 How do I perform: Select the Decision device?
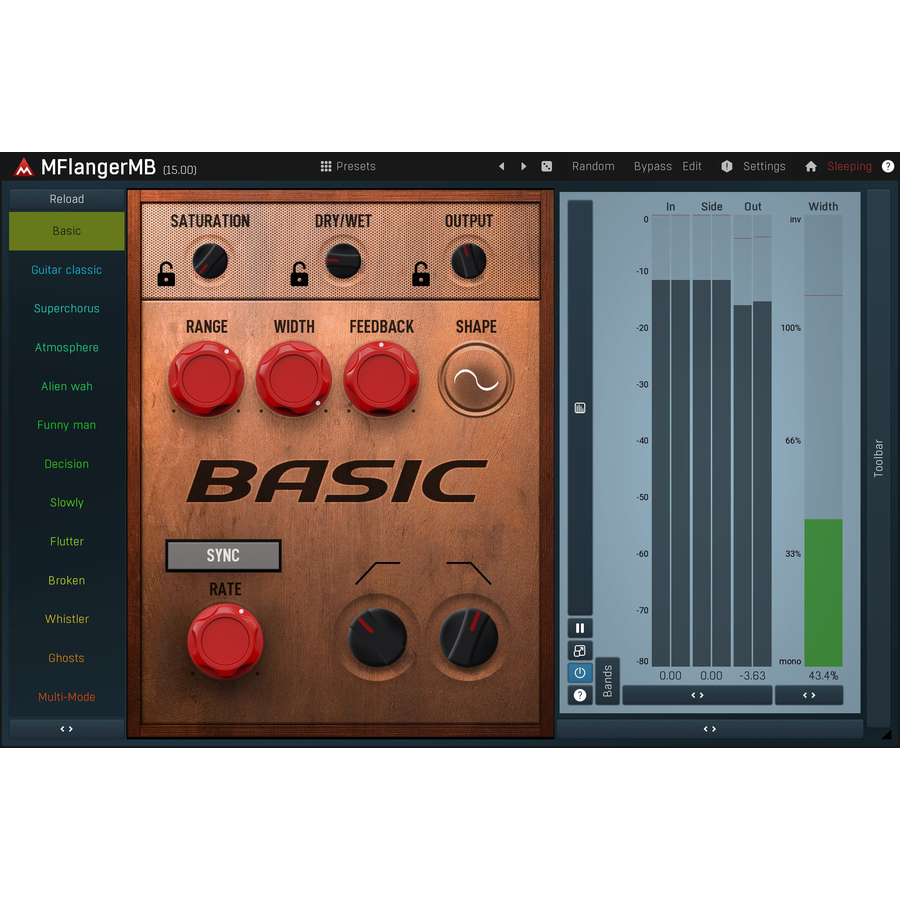click(x=67, y=464)
